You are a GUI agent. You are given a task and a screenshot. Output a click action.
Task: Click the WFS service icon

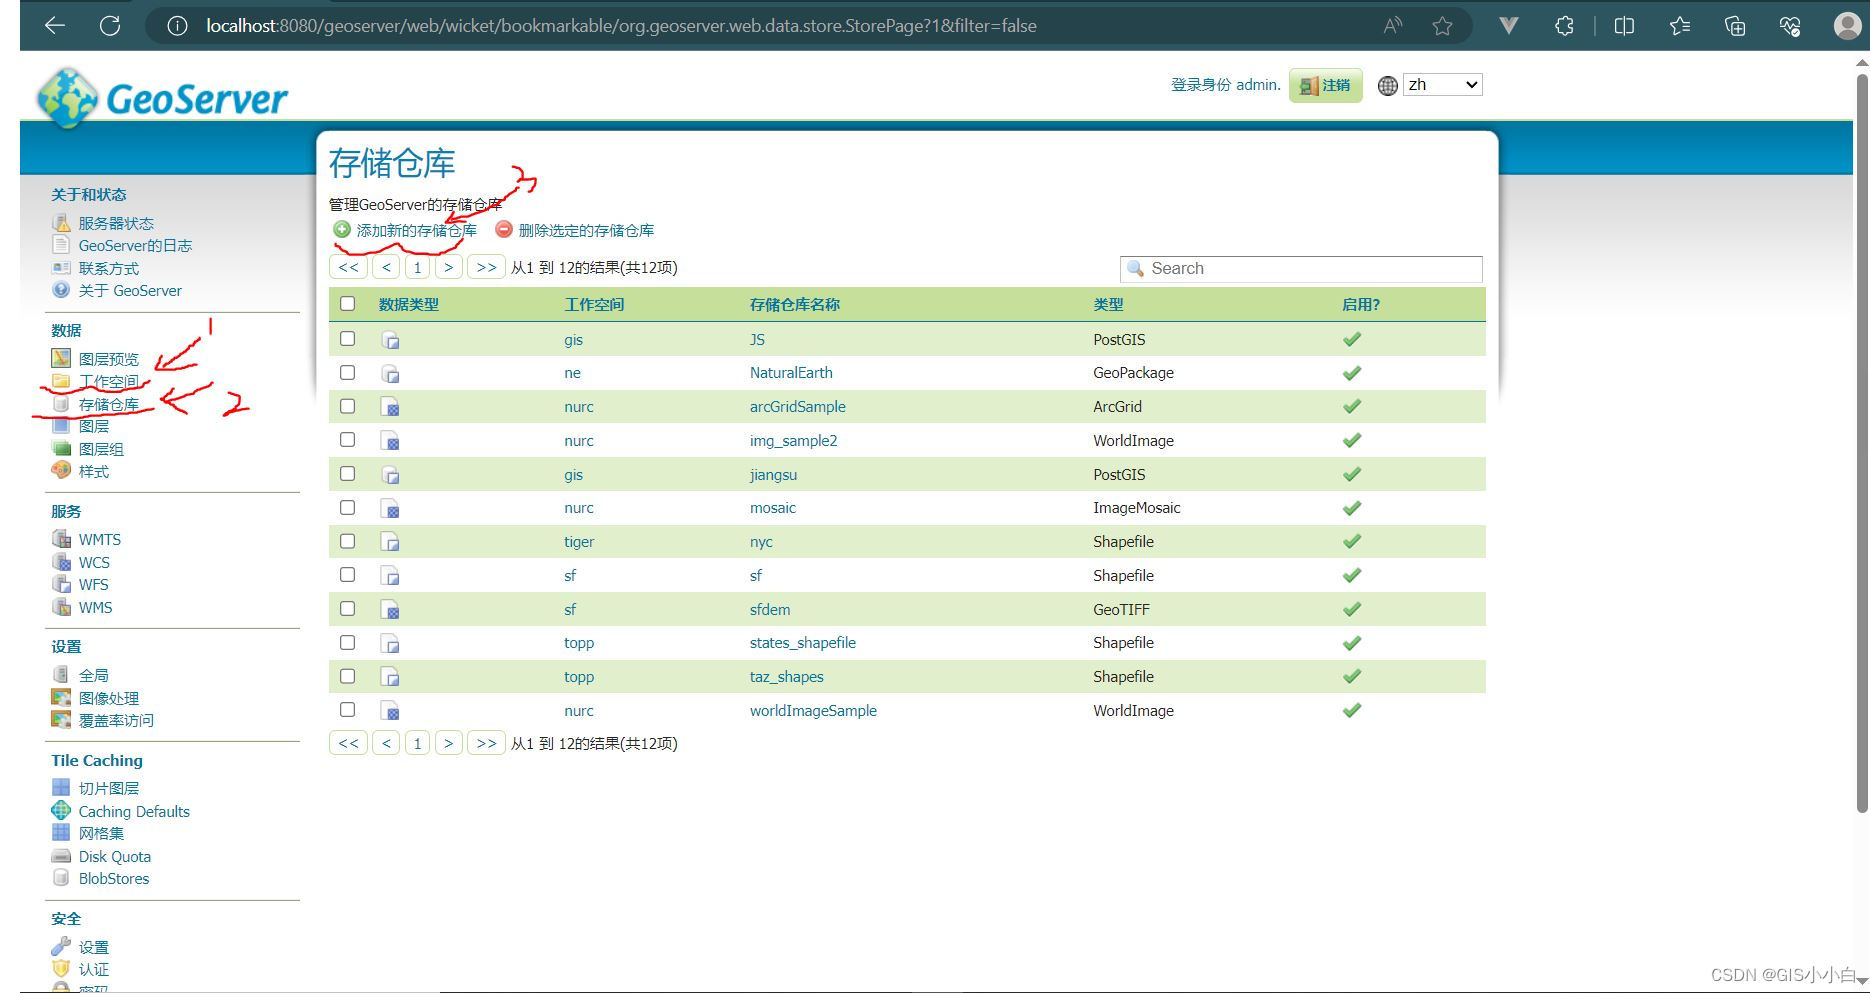tap(61, 584)
